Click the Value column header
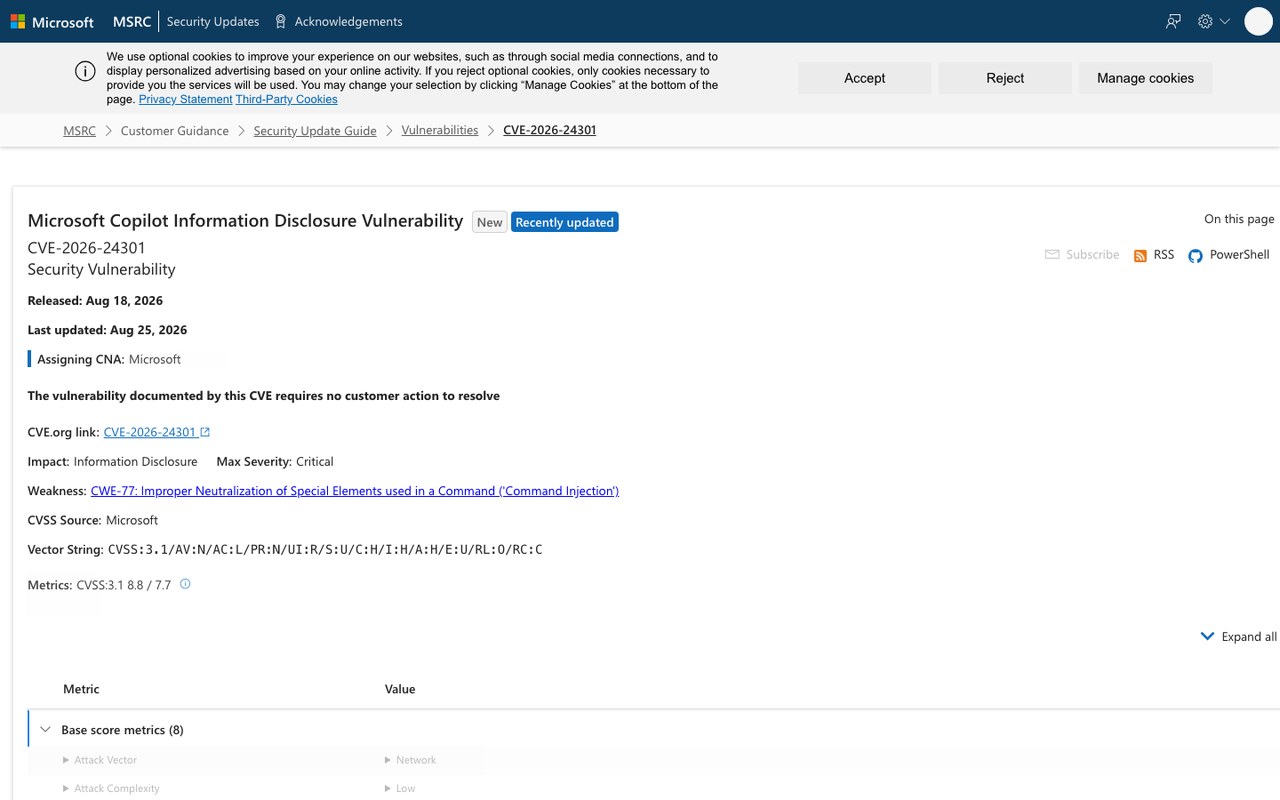 pyautogui.click(x=400, y=689)
